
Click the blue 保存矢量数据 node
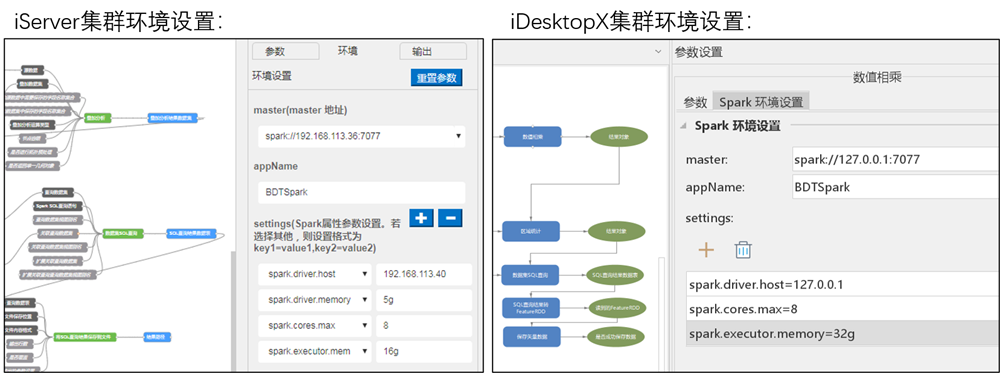pos(531,336)
